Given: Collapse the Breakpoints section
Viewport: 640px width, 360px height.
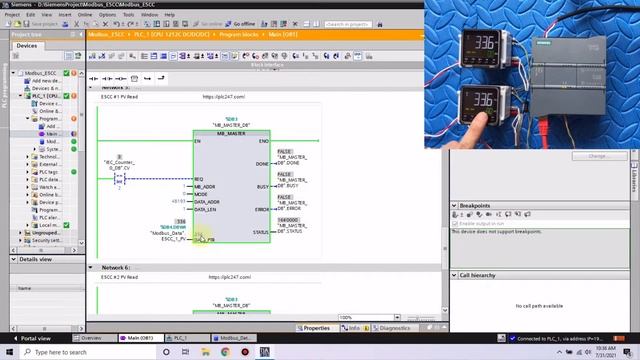Looking at the screenshot, I should (x=454, y=206).
